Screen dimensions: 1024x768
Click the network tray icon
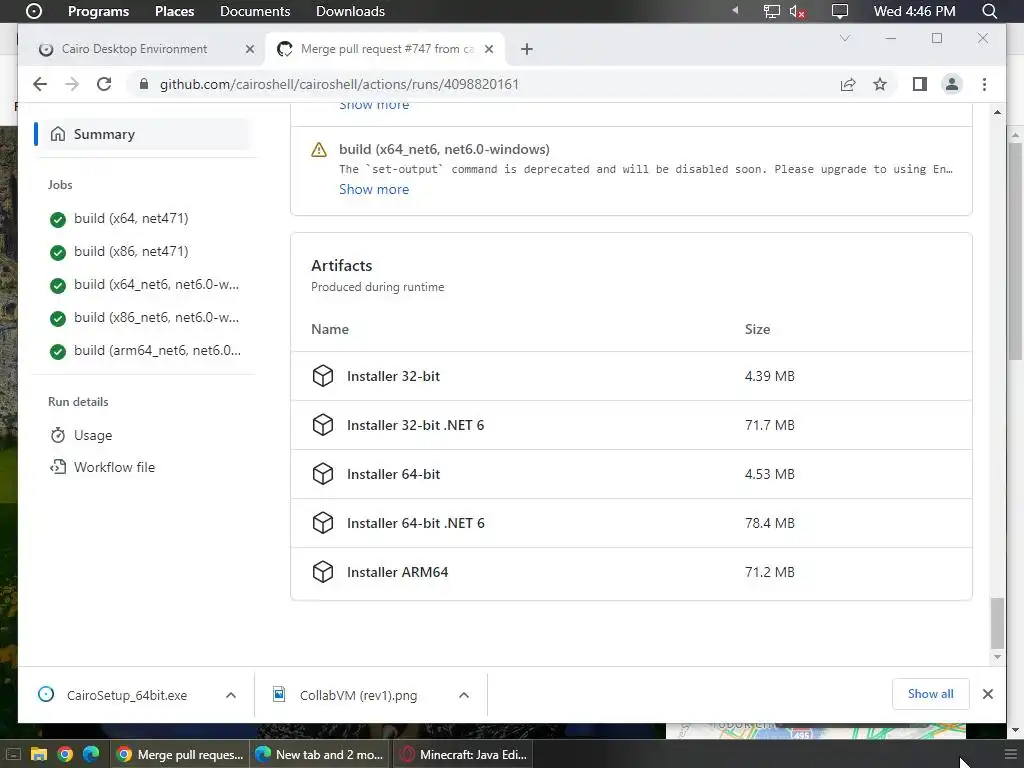(x=771, y=11)
